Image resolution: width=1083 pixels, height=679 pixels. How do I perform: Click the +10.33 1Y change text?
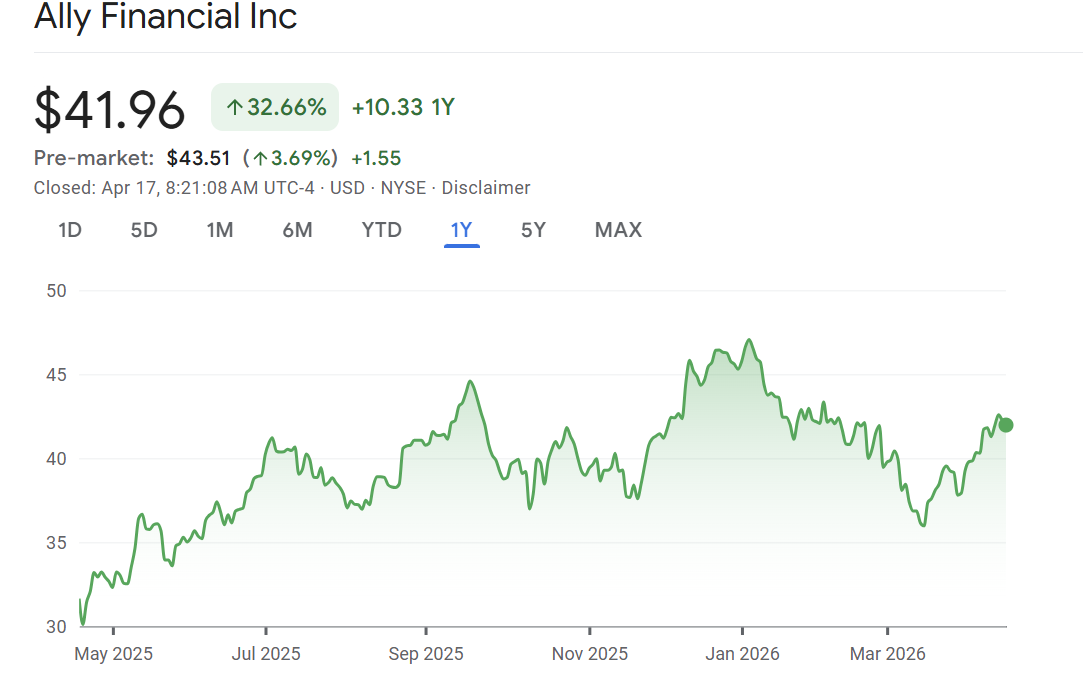click(403, 108)
